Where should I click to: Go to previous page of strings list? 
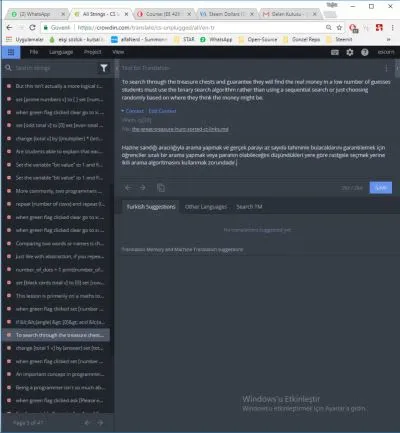pos(87,423)
